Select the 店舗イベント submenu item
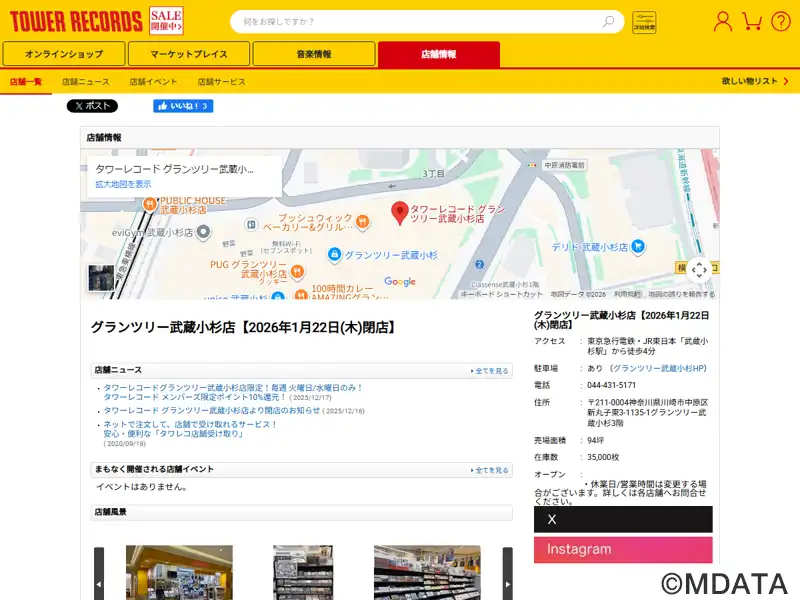Screen dimensions: 800x600 [153, 81]
